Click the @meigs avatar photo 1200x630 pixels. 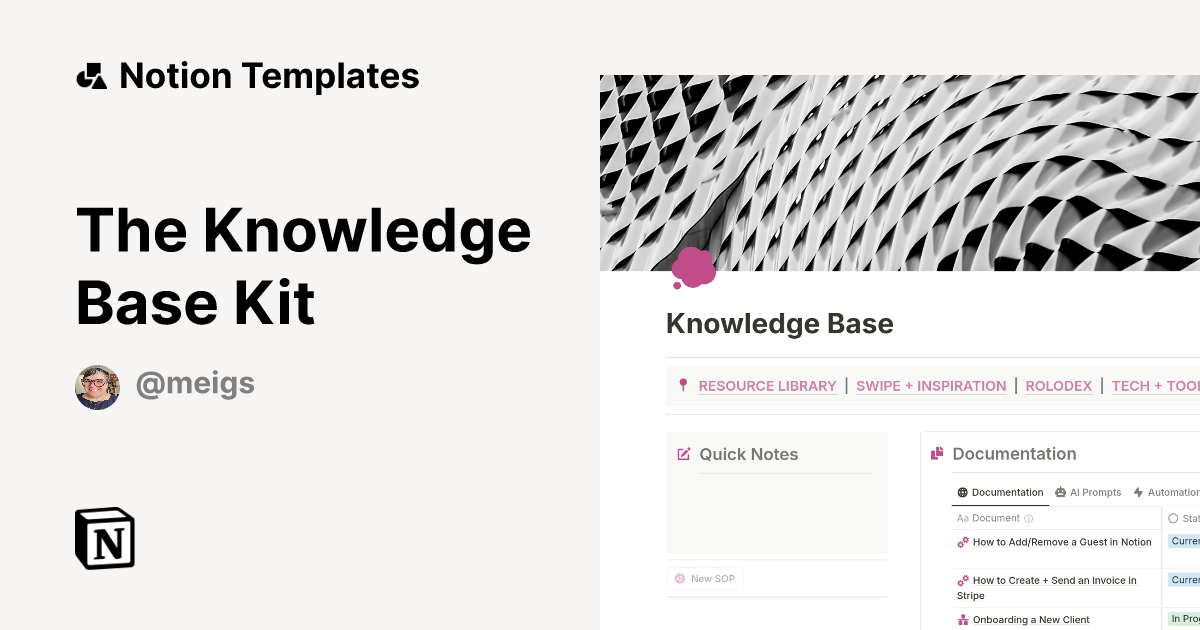[97, 386]
